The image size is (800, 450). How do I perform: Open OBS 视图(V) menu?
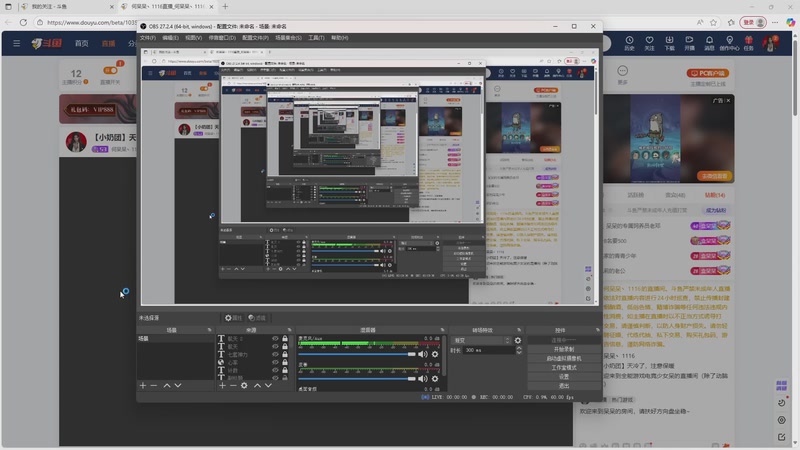click(x=193, y=38)
